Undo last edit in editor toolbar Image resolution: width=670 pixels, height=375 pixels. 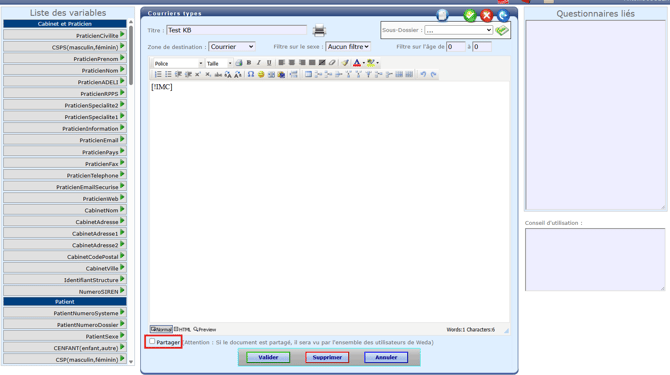click(423, 74)
